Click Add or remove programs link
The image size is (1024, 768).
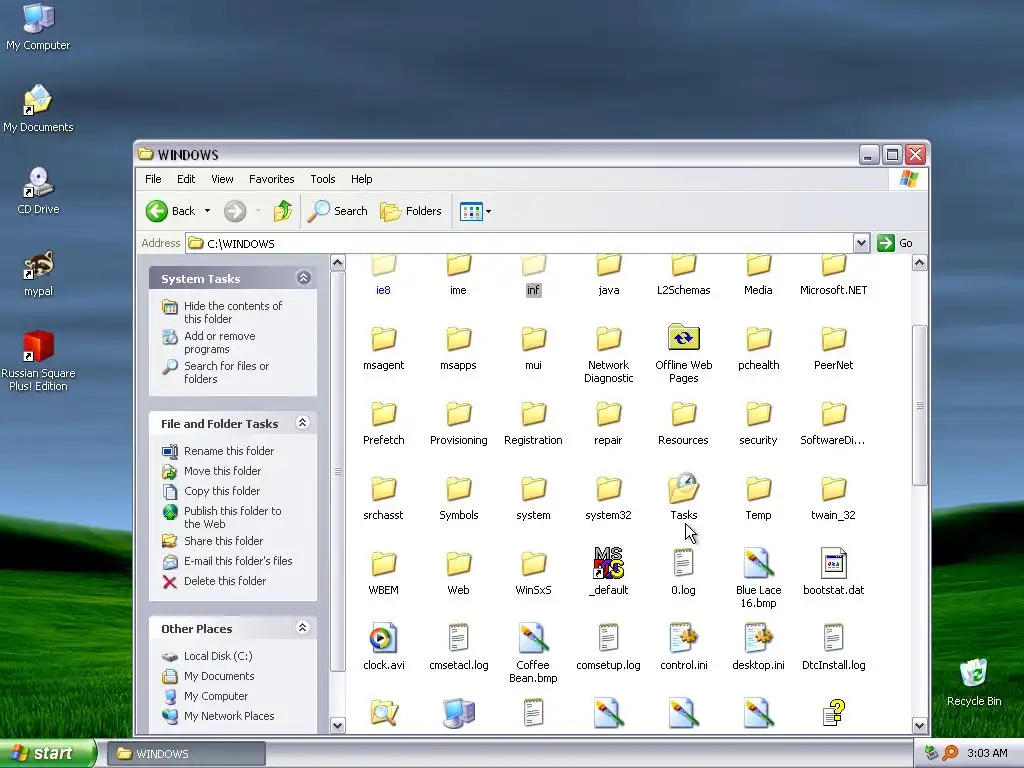coord(219,342)
